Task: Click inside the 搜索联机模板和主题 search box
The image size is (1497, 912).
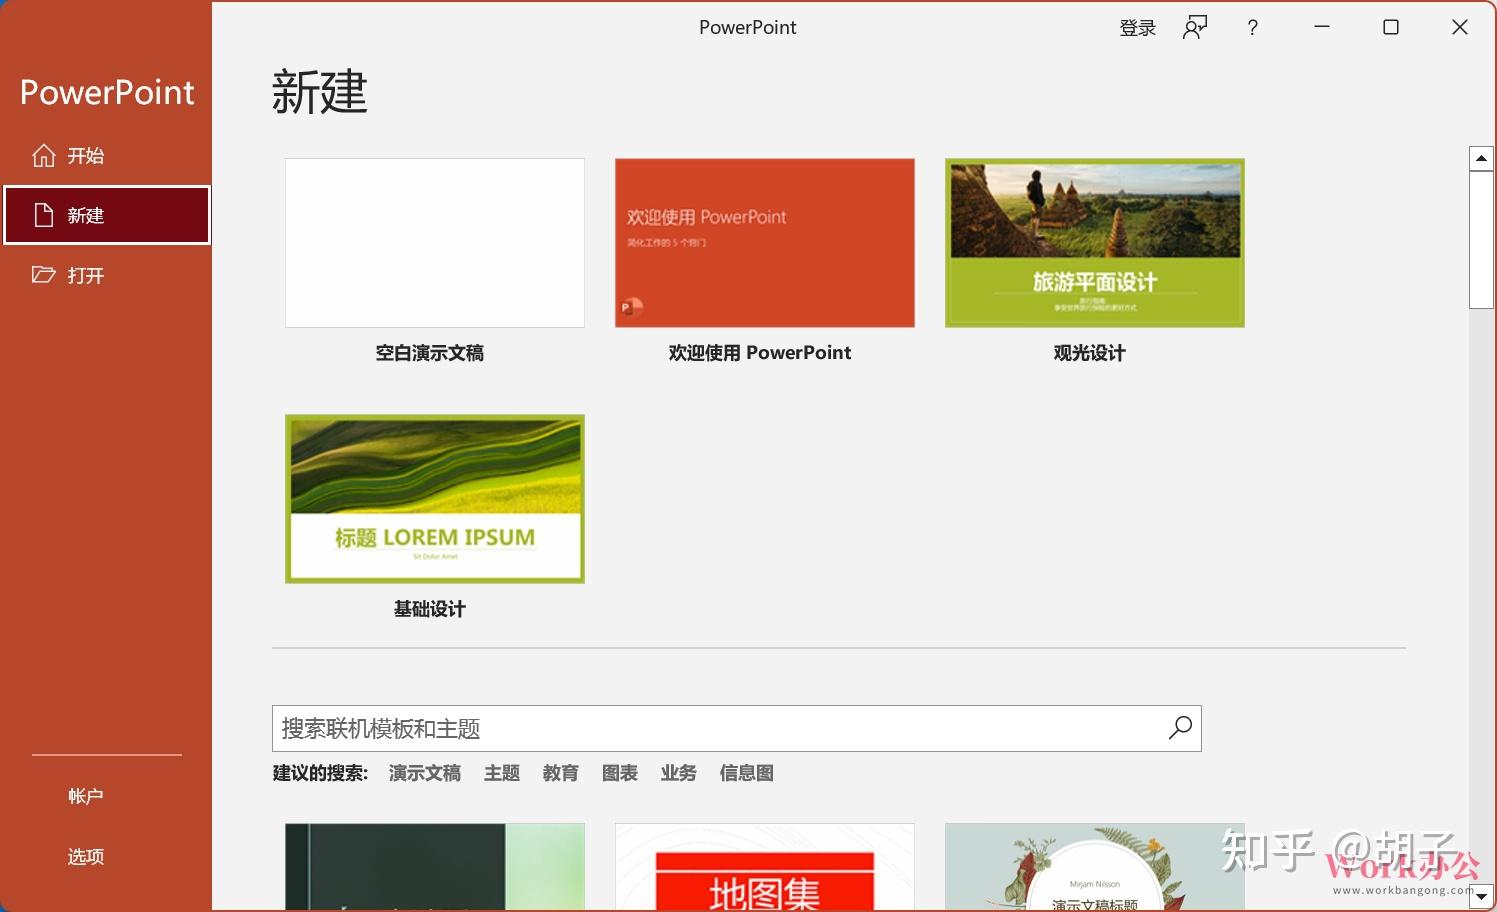Action: coord(700,728)
